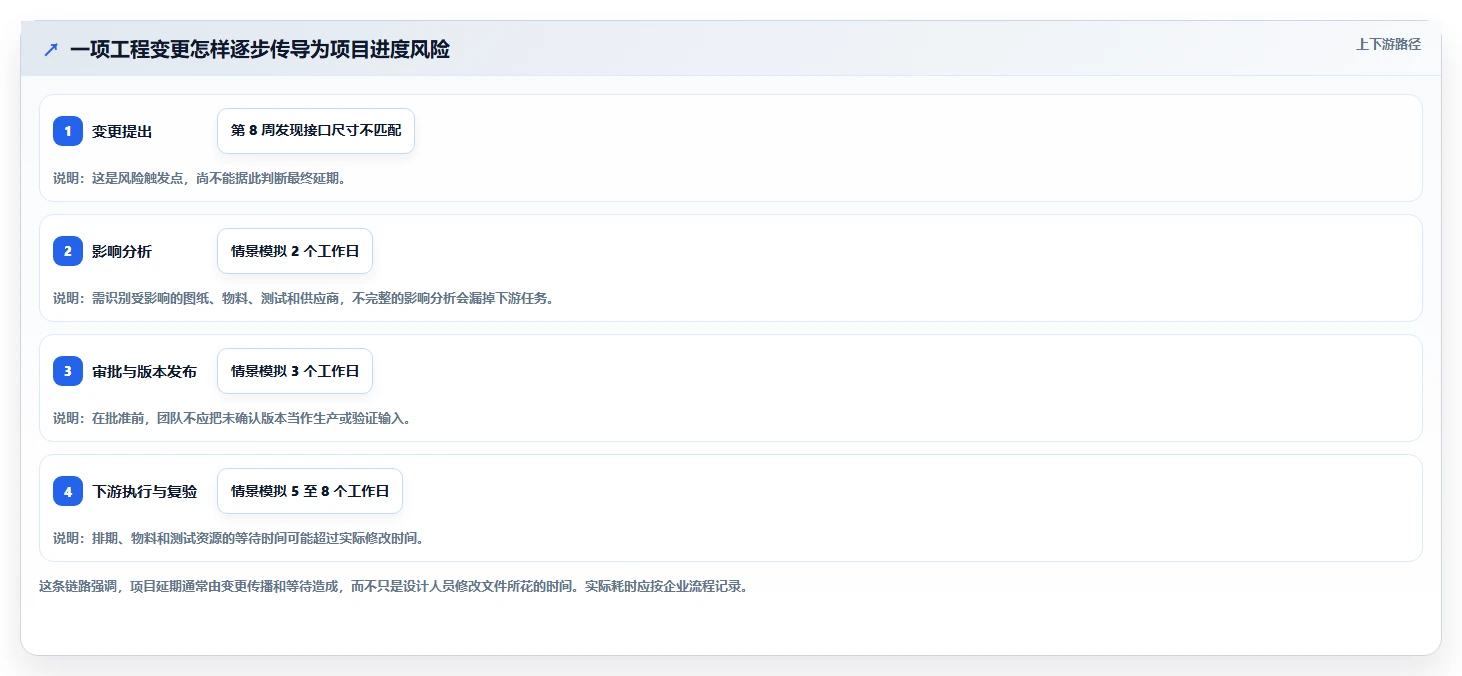Click the title 一项工程变更怎样逐步传导为项目进度风险
This screenshot has height=676, width=1462.
(x=260, y=49)
